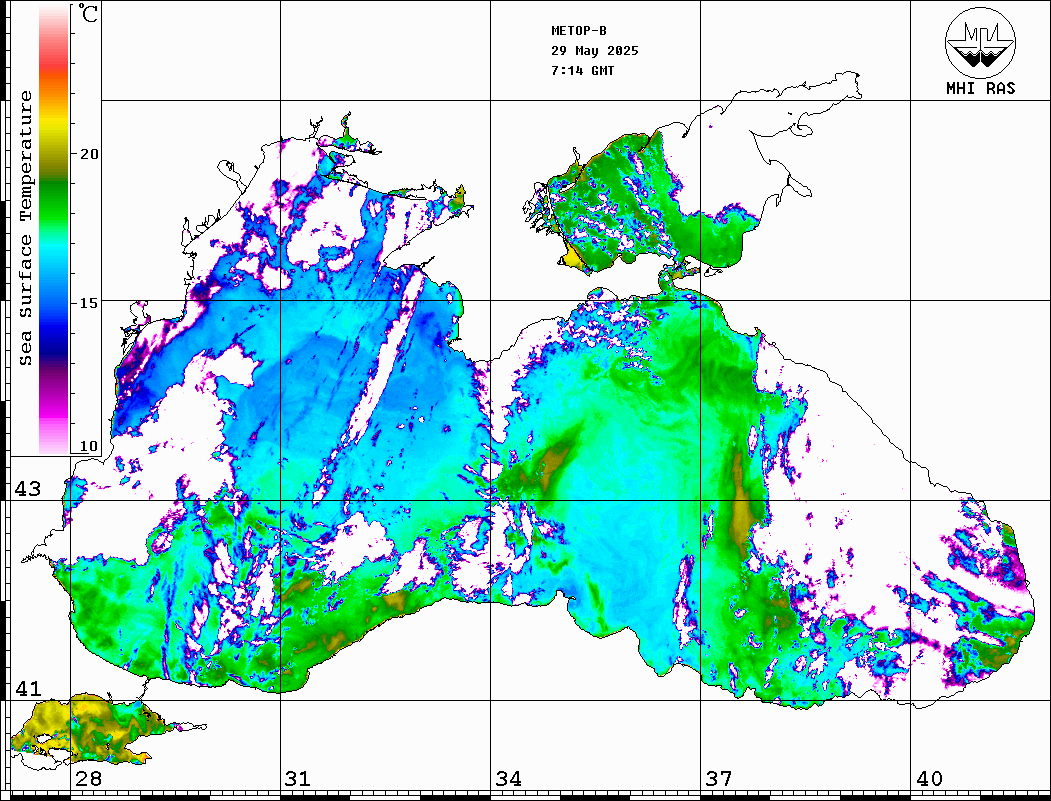Viewport: 1051px width, 801px height.
Task: Click longitude label '31'
Action: (x=298, y=779)
